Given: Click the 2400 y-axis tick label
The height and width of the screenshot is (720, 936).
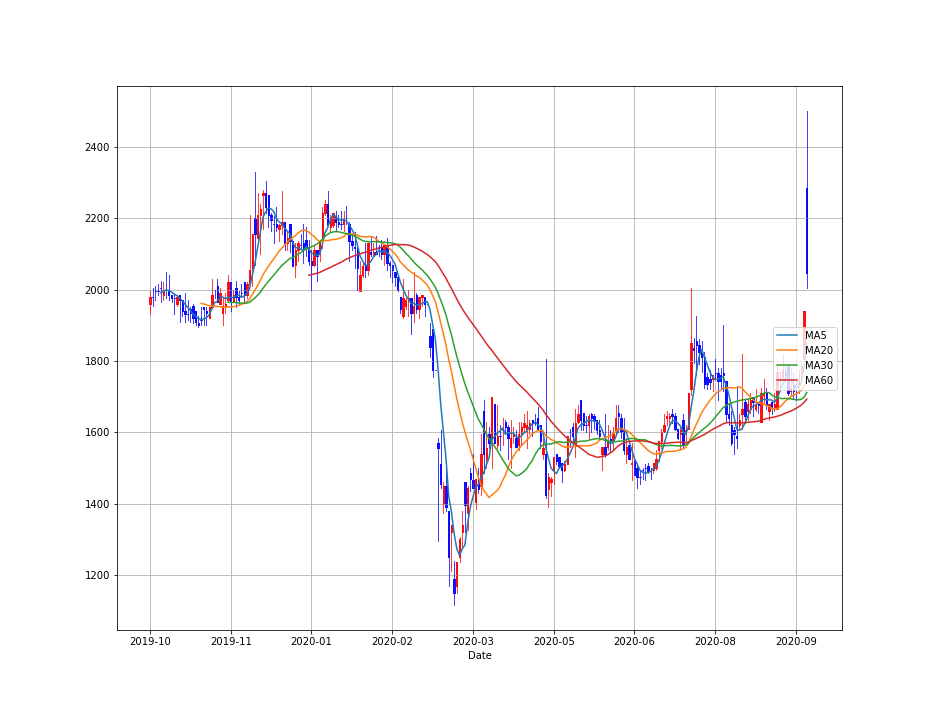Looking at the screenshot, I should pos(97,147).
